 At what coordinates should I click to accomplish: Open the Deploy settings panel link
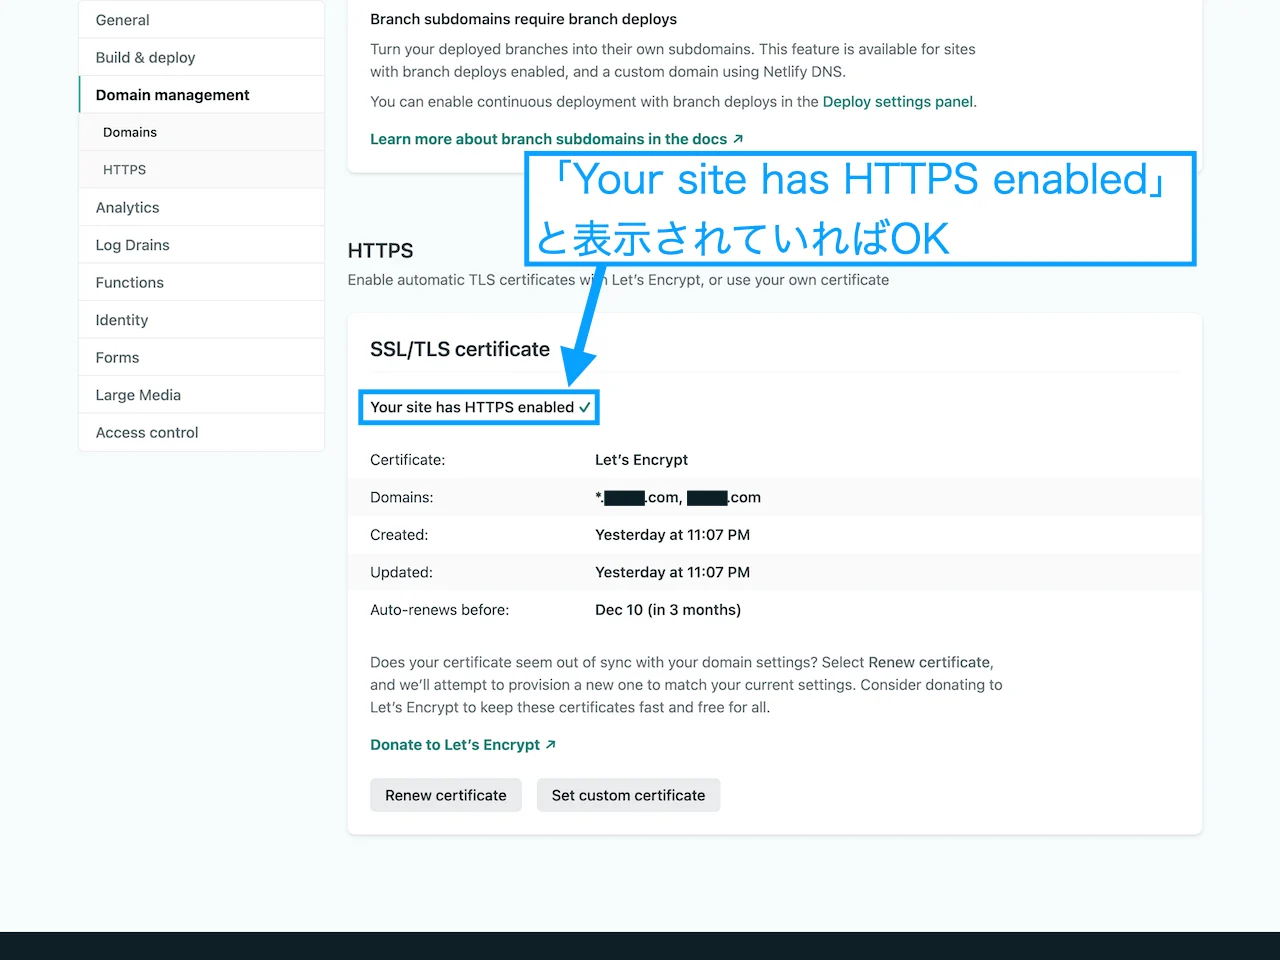[897, 101]
